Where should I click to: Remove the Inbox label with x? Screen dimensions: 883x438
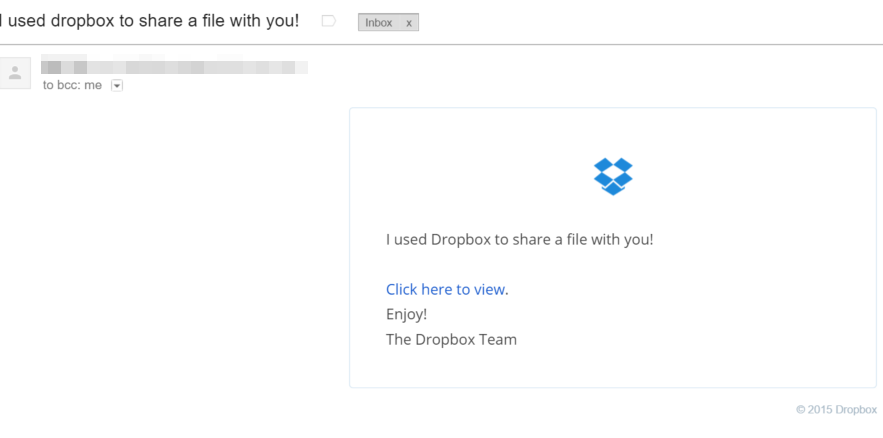tap(409, 23)
